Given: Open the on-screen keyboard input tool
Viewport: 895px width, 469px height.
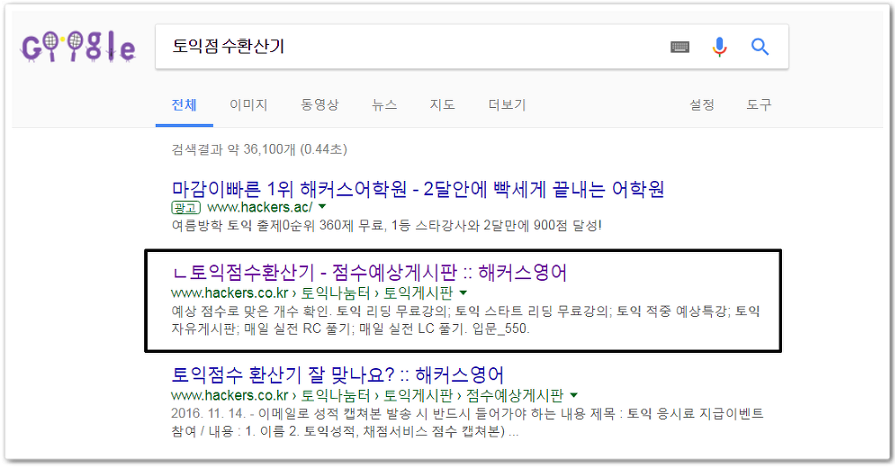Looking at the screenshot, I should coord(679,47).
